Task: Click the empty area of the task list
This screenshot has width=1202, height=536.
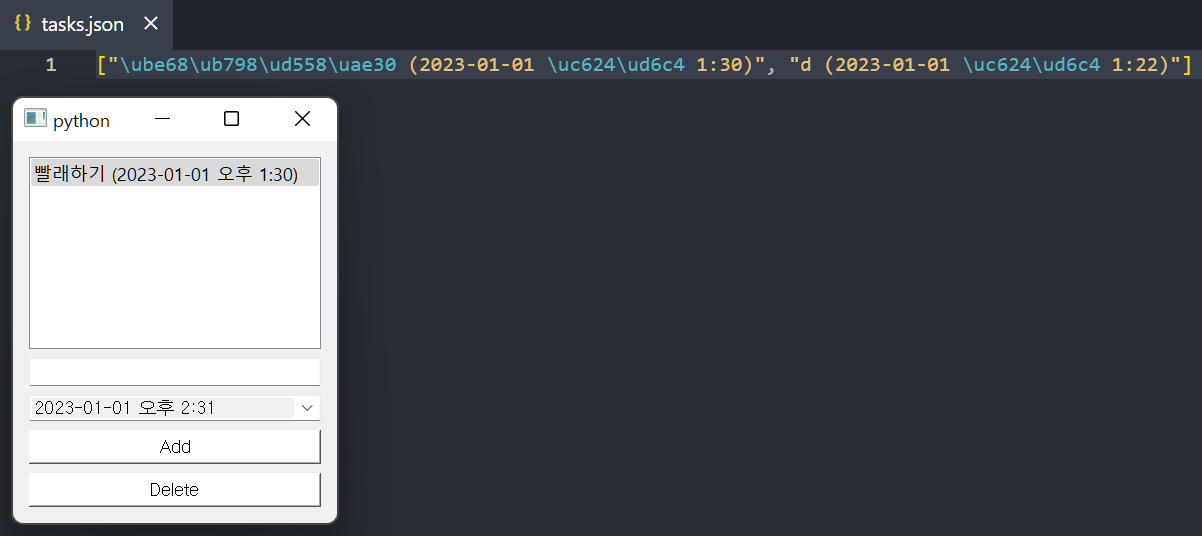Action: (x=175, y=268)
